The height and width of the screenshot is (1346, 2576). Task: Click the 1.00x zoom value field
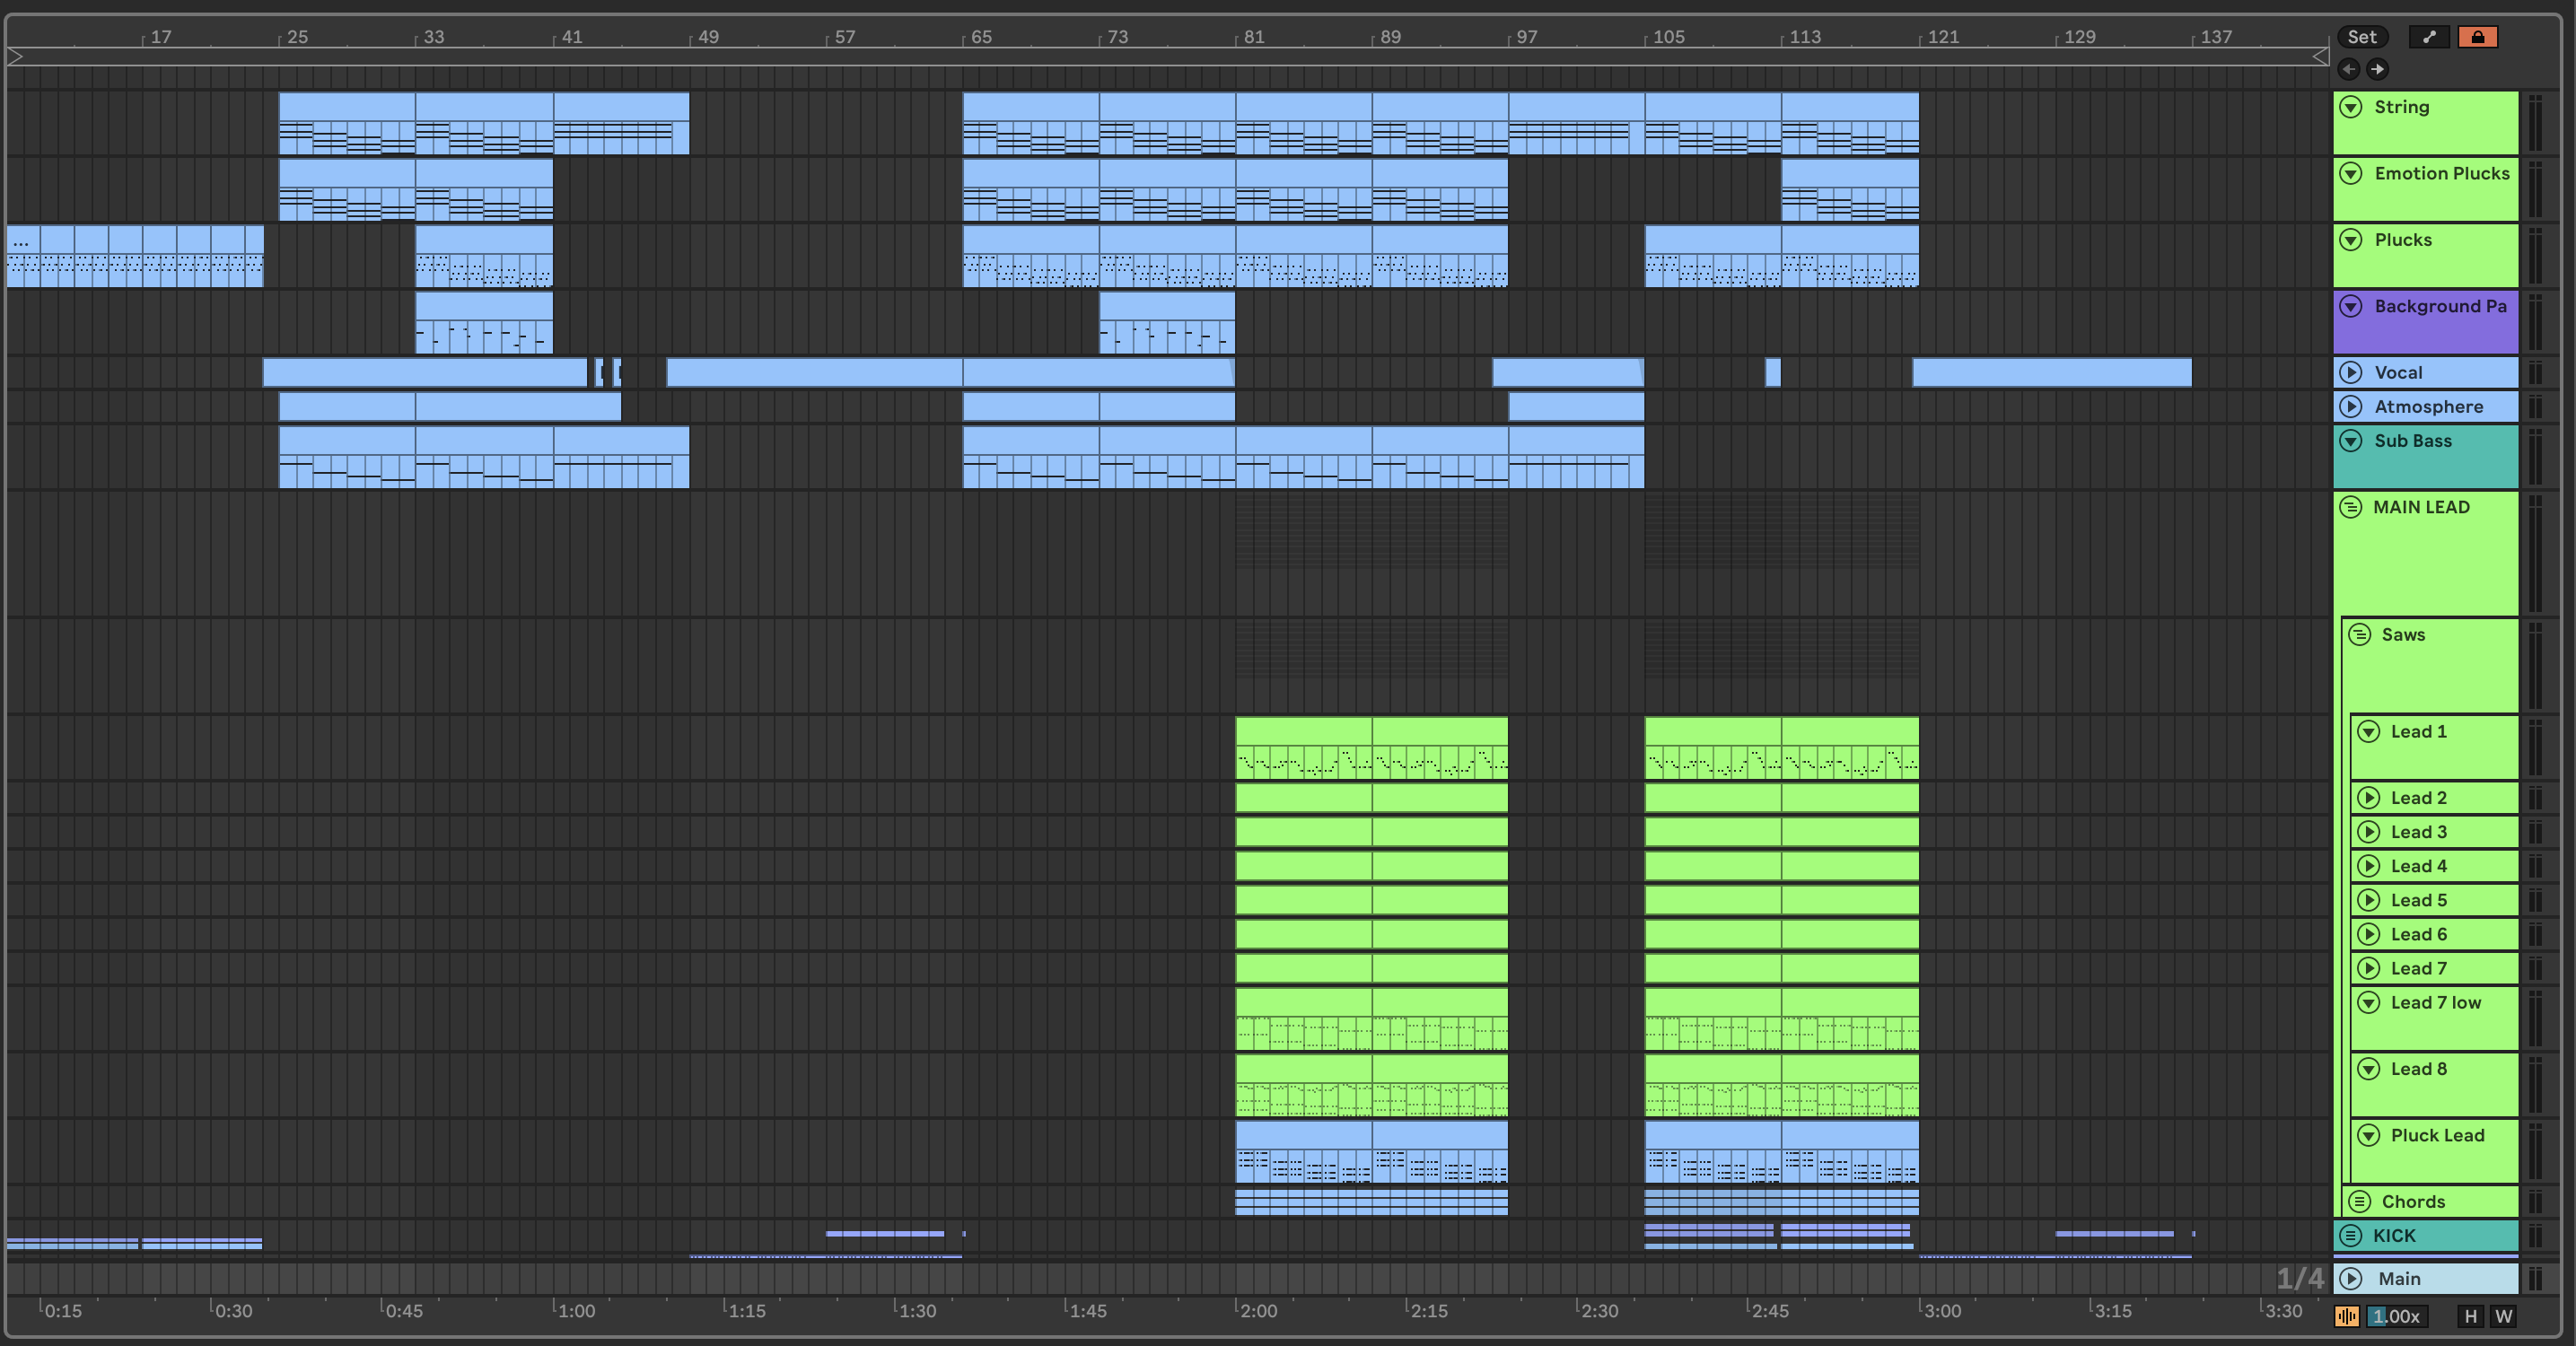pyautogui.click(x=2397, y=1316)
